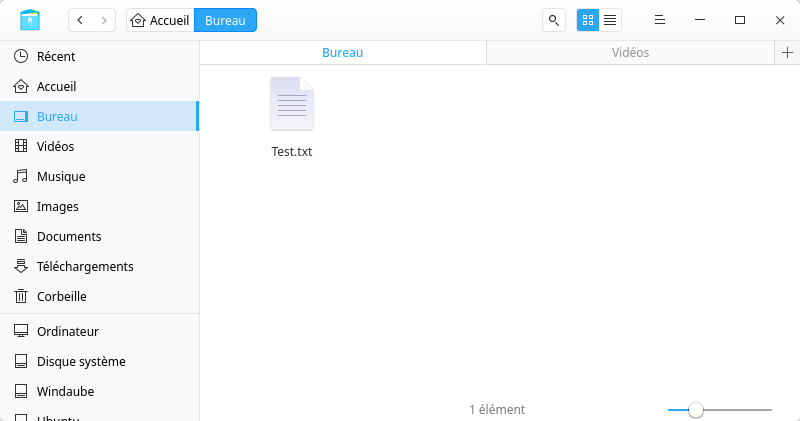
Task: Open Ordinateur in the sidebar
Action: (x=99, y=332)
